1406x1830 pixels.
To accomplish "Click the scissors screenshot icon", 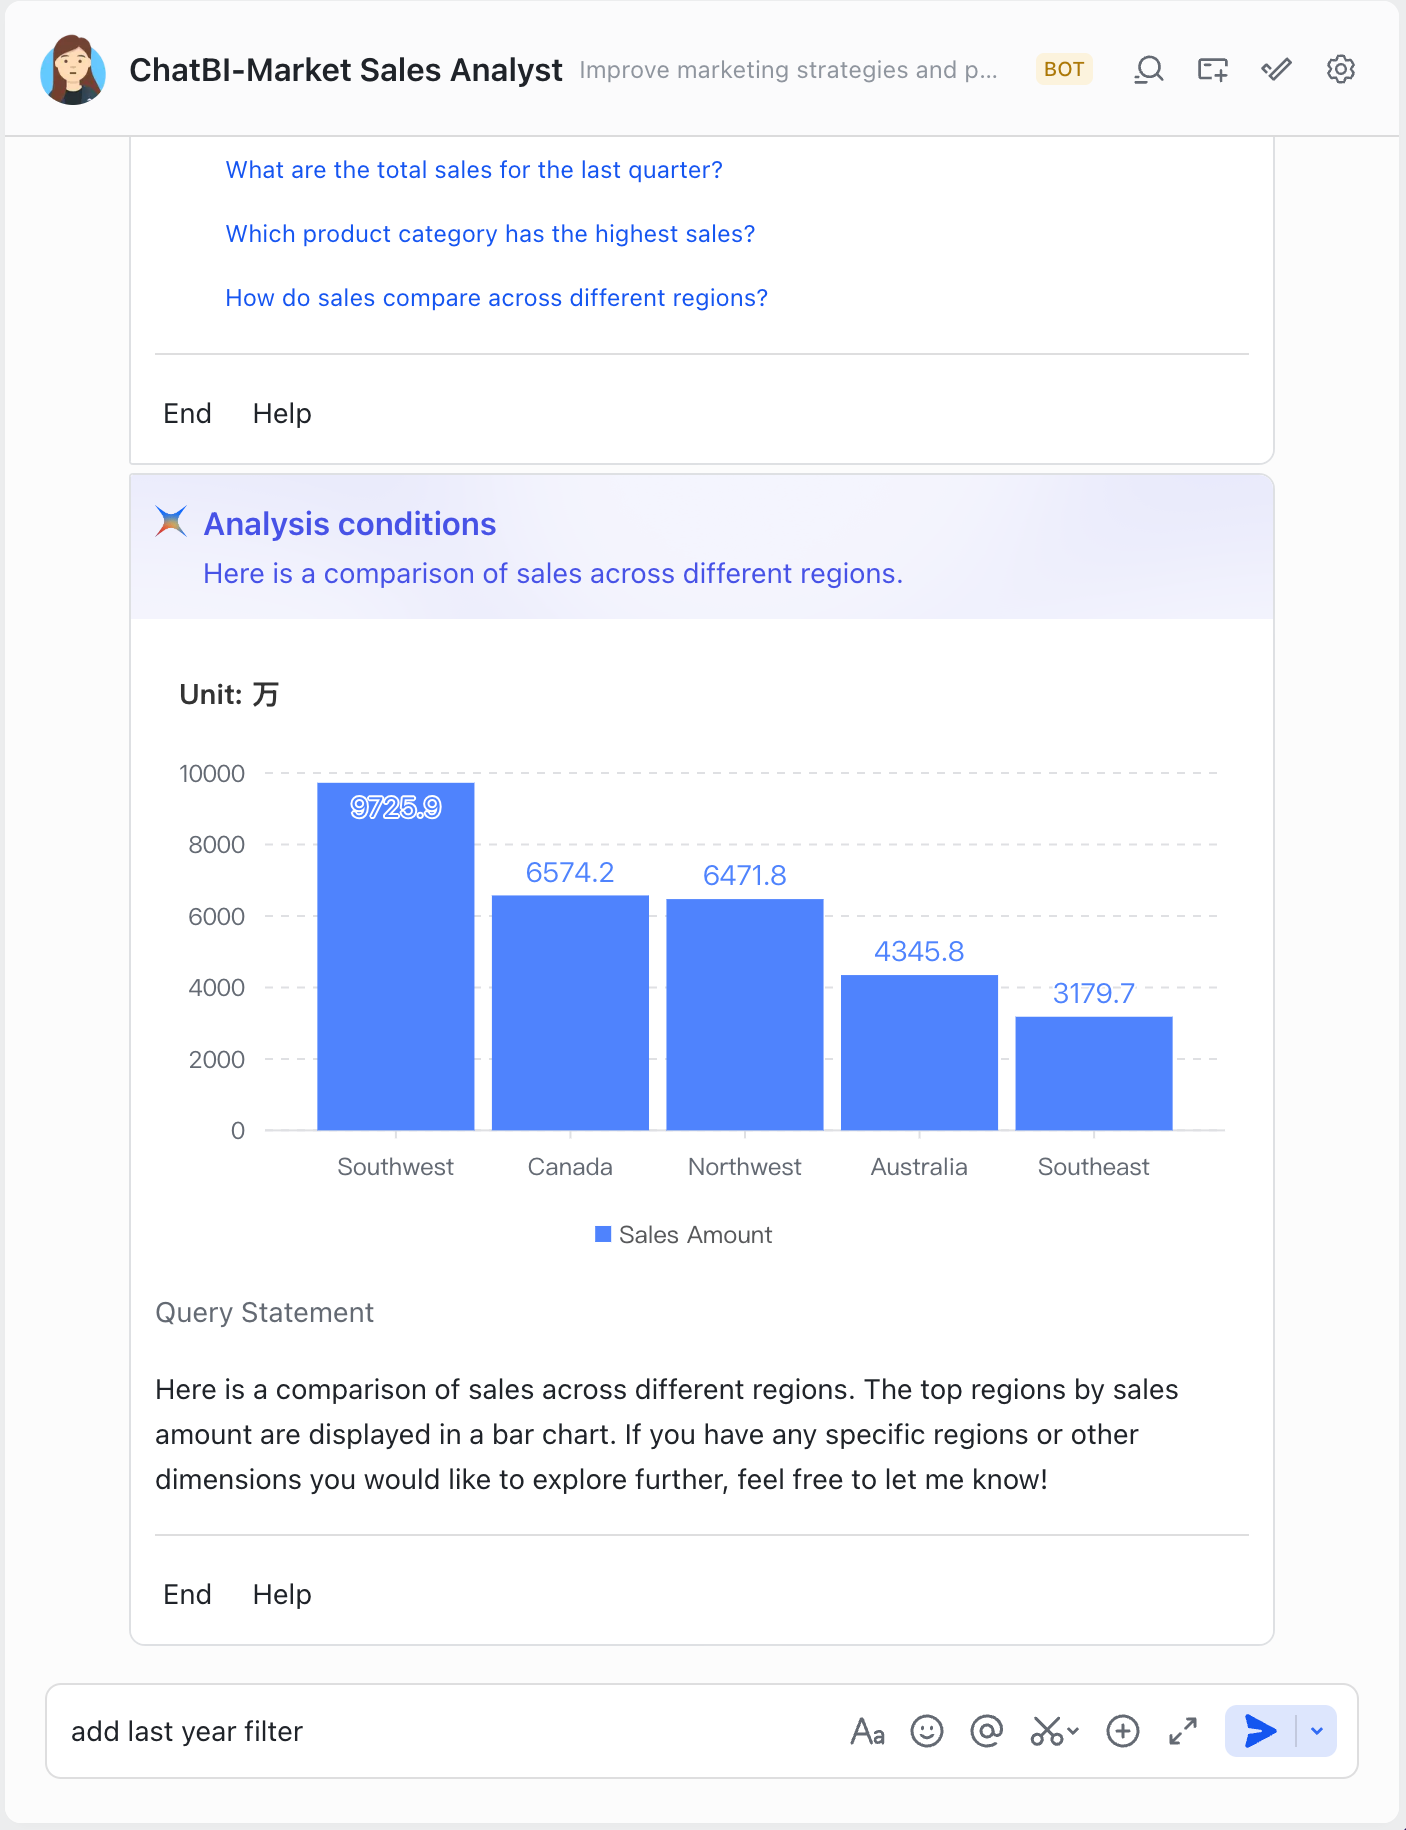I will 1048,1731.
